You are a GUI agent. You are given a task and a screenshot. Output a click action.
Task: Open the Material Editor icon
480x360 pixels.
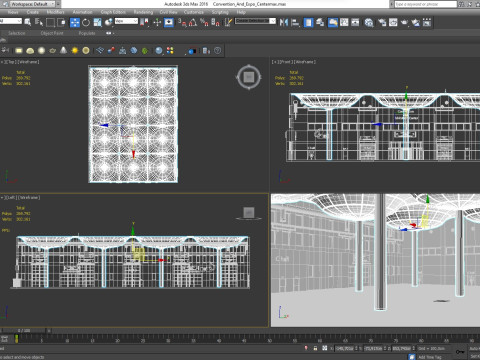(x=369, y=22)
